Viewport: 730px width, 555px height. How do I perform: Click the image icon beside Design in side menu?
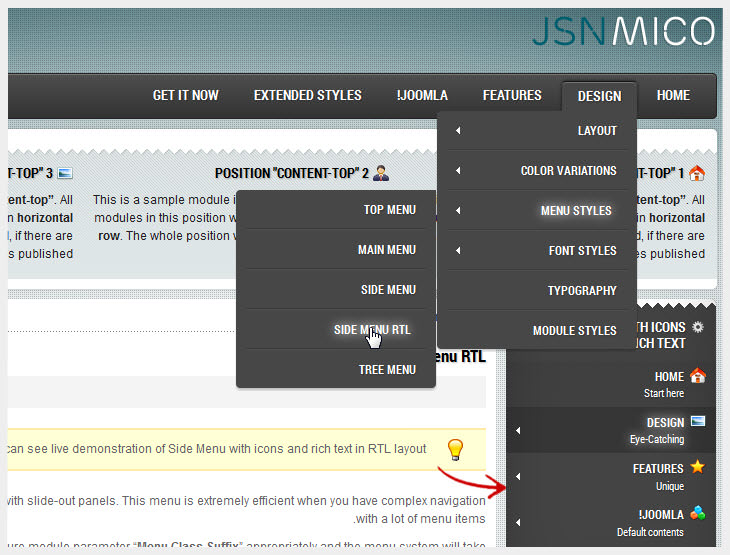697,421
